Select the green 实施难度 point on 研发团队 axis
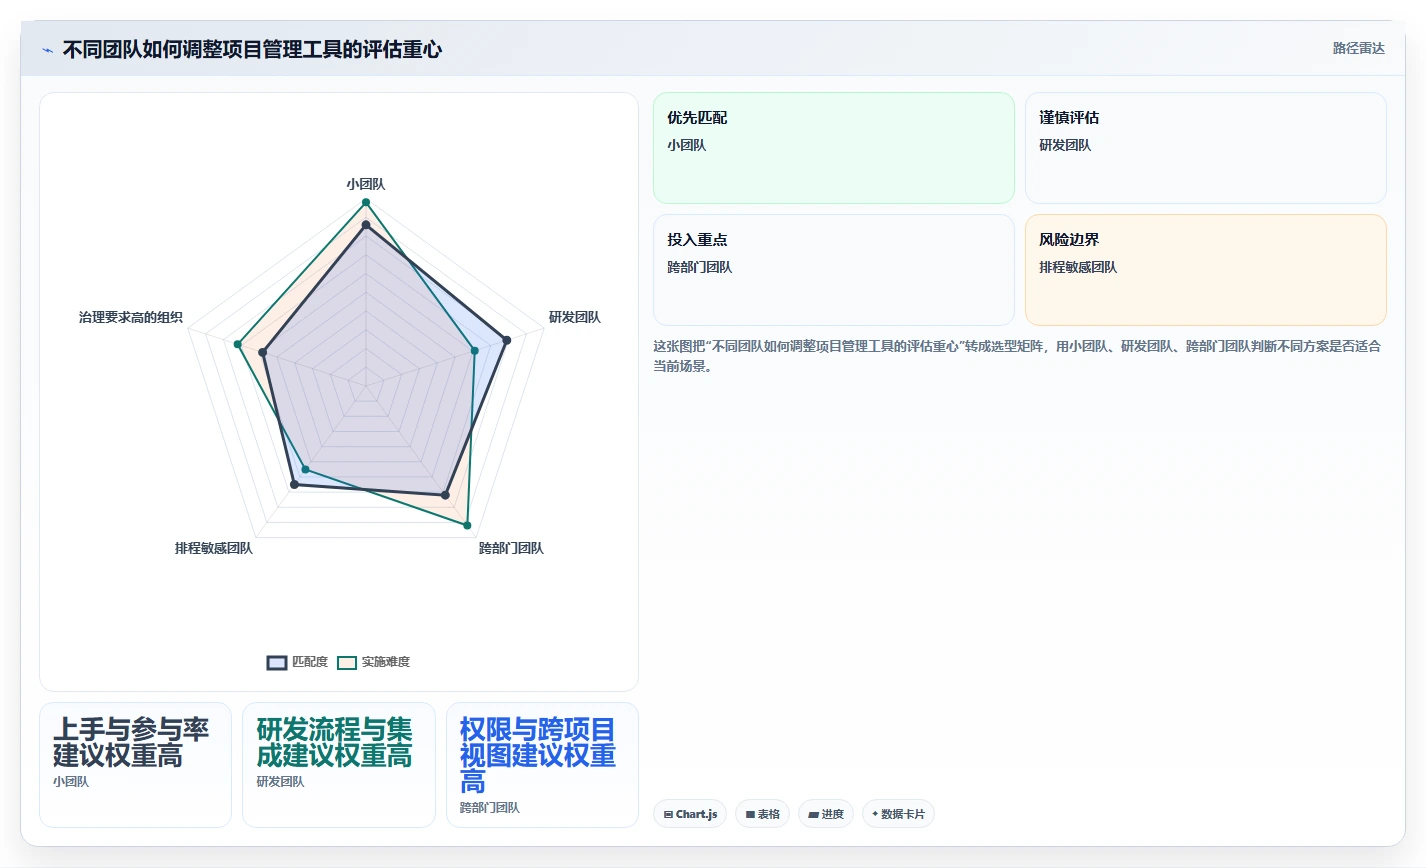Screen dimensions: 1426x868 pyautogui.click(x=475, y=350)
